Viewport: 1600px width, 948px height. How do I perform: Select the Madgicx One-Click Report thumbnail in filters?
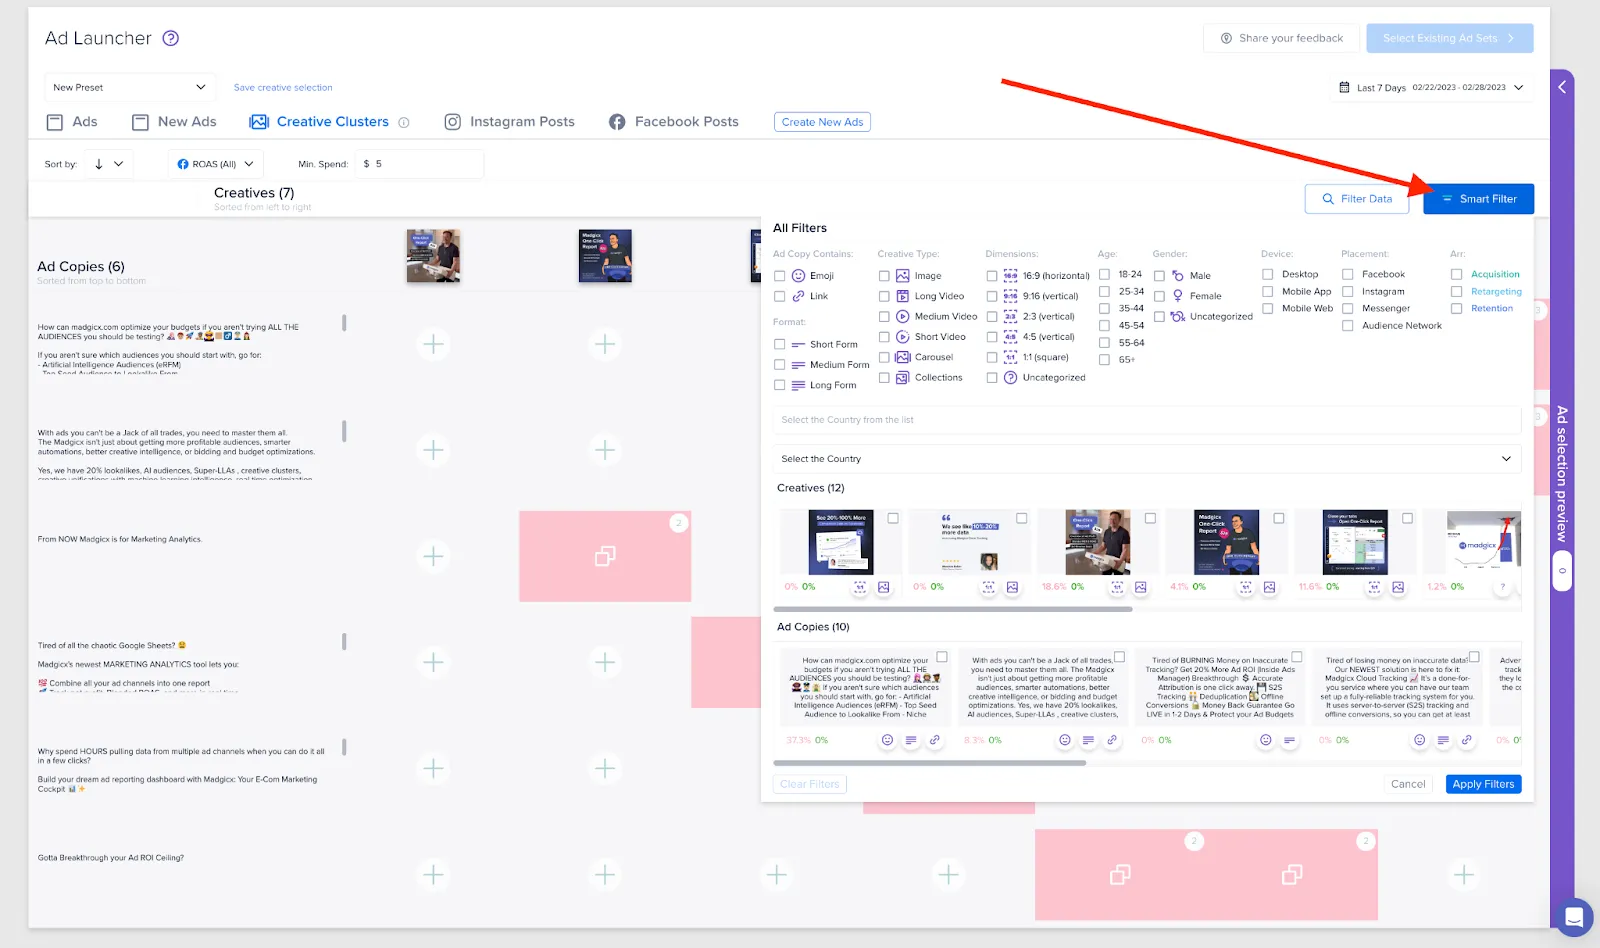point(1226,542)
